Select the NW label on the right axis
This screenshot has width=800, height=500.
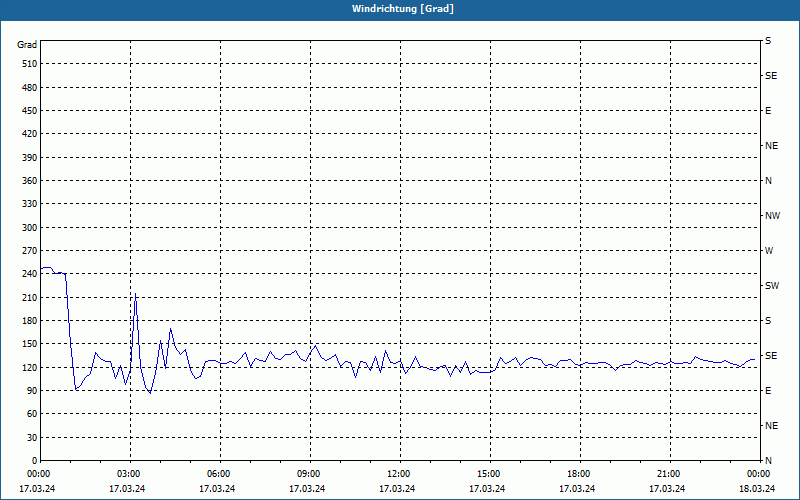click(x=772, y=216)
